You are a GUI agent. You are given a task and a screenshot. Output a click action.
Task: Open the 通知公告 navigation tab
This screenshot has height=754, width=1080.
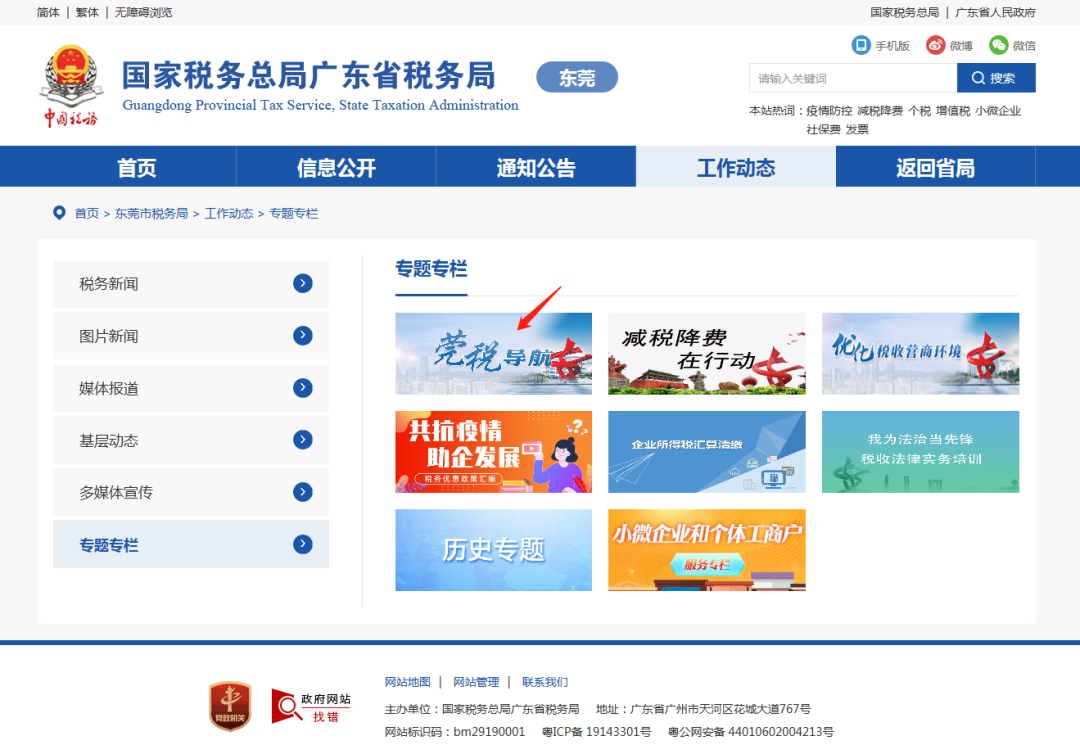coord(536,167)
